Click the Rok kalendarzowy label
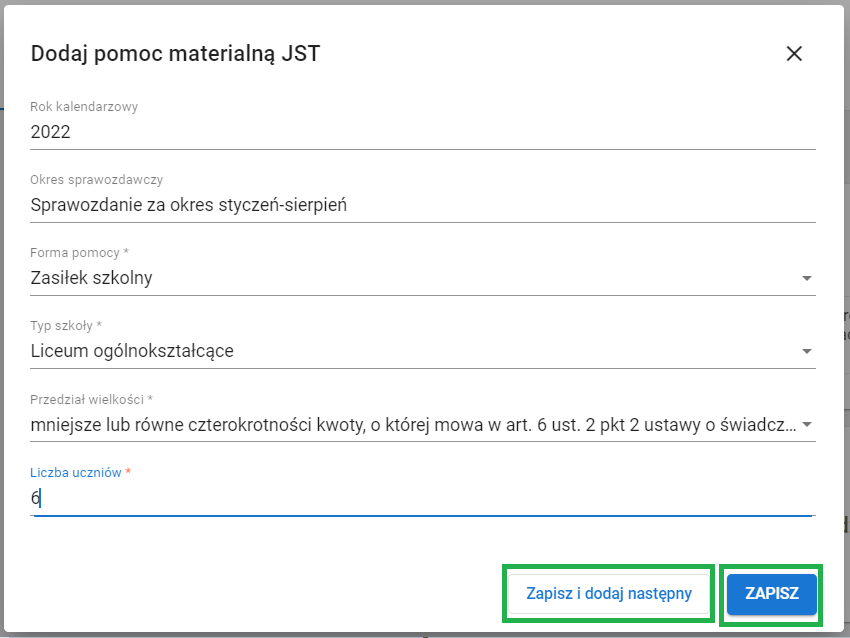 84,107
